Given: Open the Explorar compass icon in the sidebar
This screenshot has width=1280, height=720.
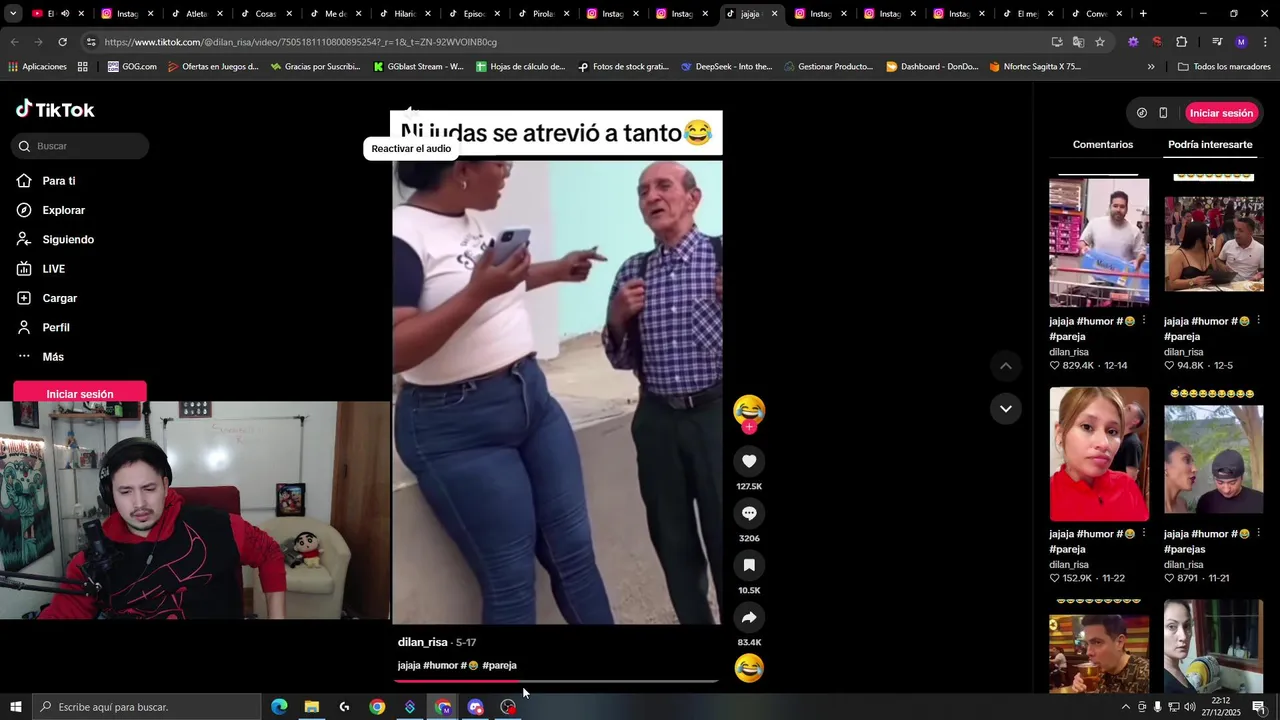Looking at the screenshot, I should (x=24, y=210).
